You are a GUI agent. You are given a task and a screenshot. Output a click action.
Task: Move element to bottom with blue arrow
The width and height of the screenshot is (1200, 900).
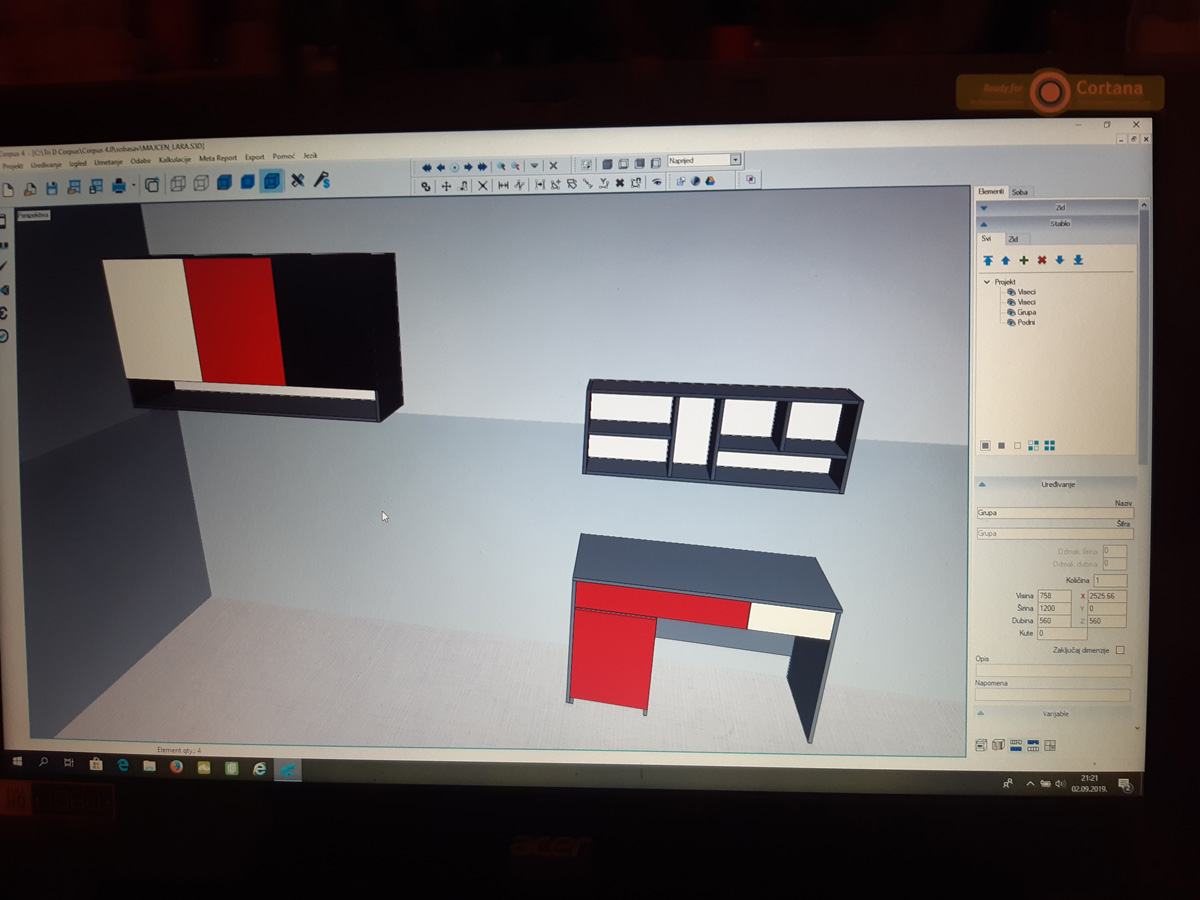pos(1078,260)
